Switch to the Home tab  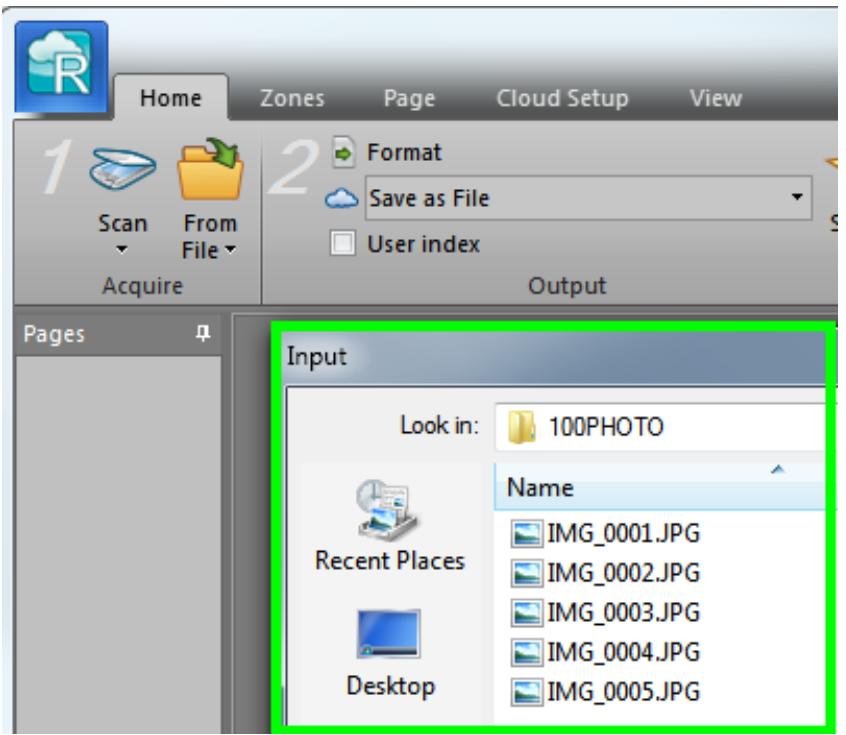coord(170,98)
